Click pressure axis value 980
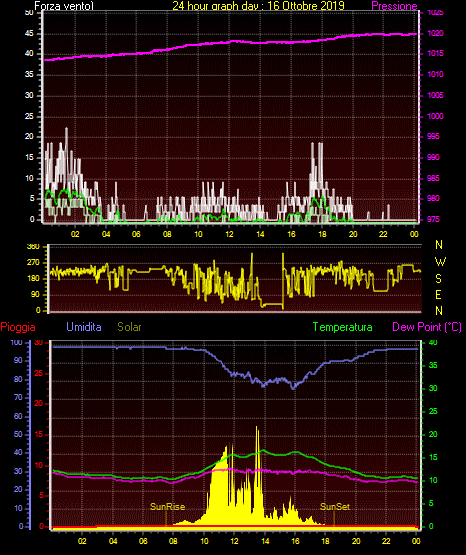Image resolution: width=466 pixels, height=555 pixels. [433, 198]
